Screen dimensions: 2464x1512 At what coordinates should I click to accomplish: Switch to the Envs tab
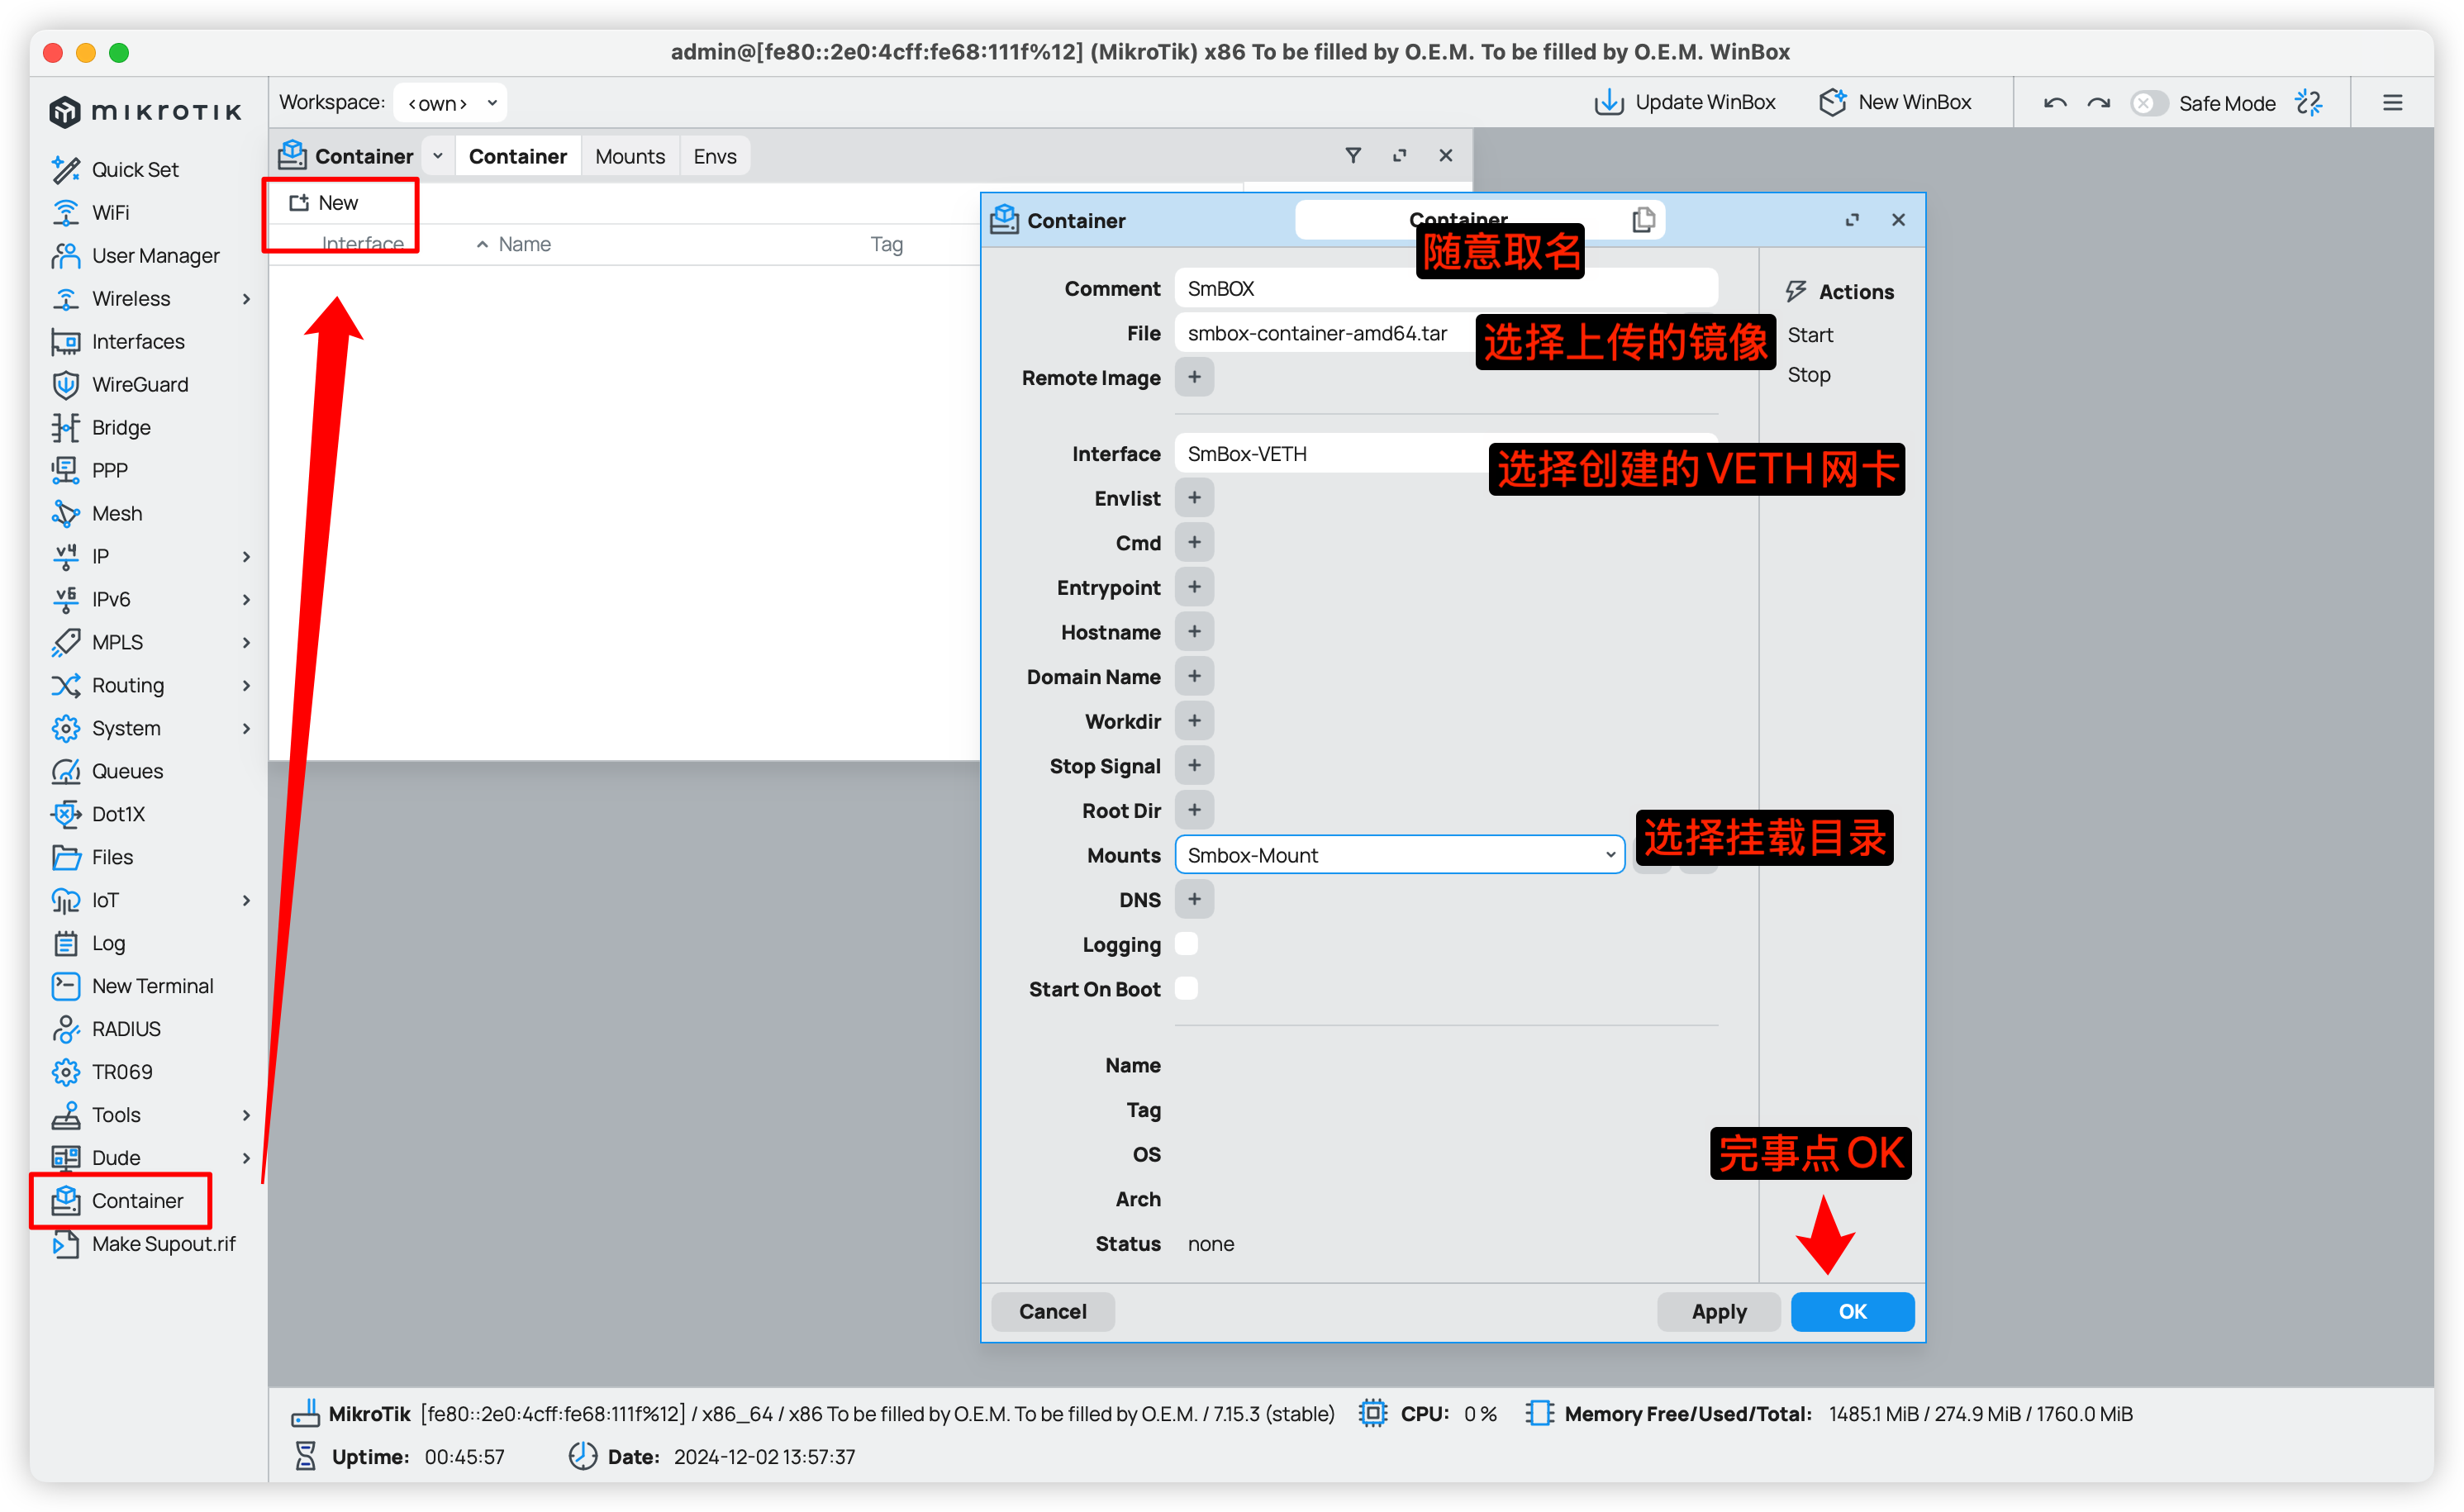[x=715, y=156]
